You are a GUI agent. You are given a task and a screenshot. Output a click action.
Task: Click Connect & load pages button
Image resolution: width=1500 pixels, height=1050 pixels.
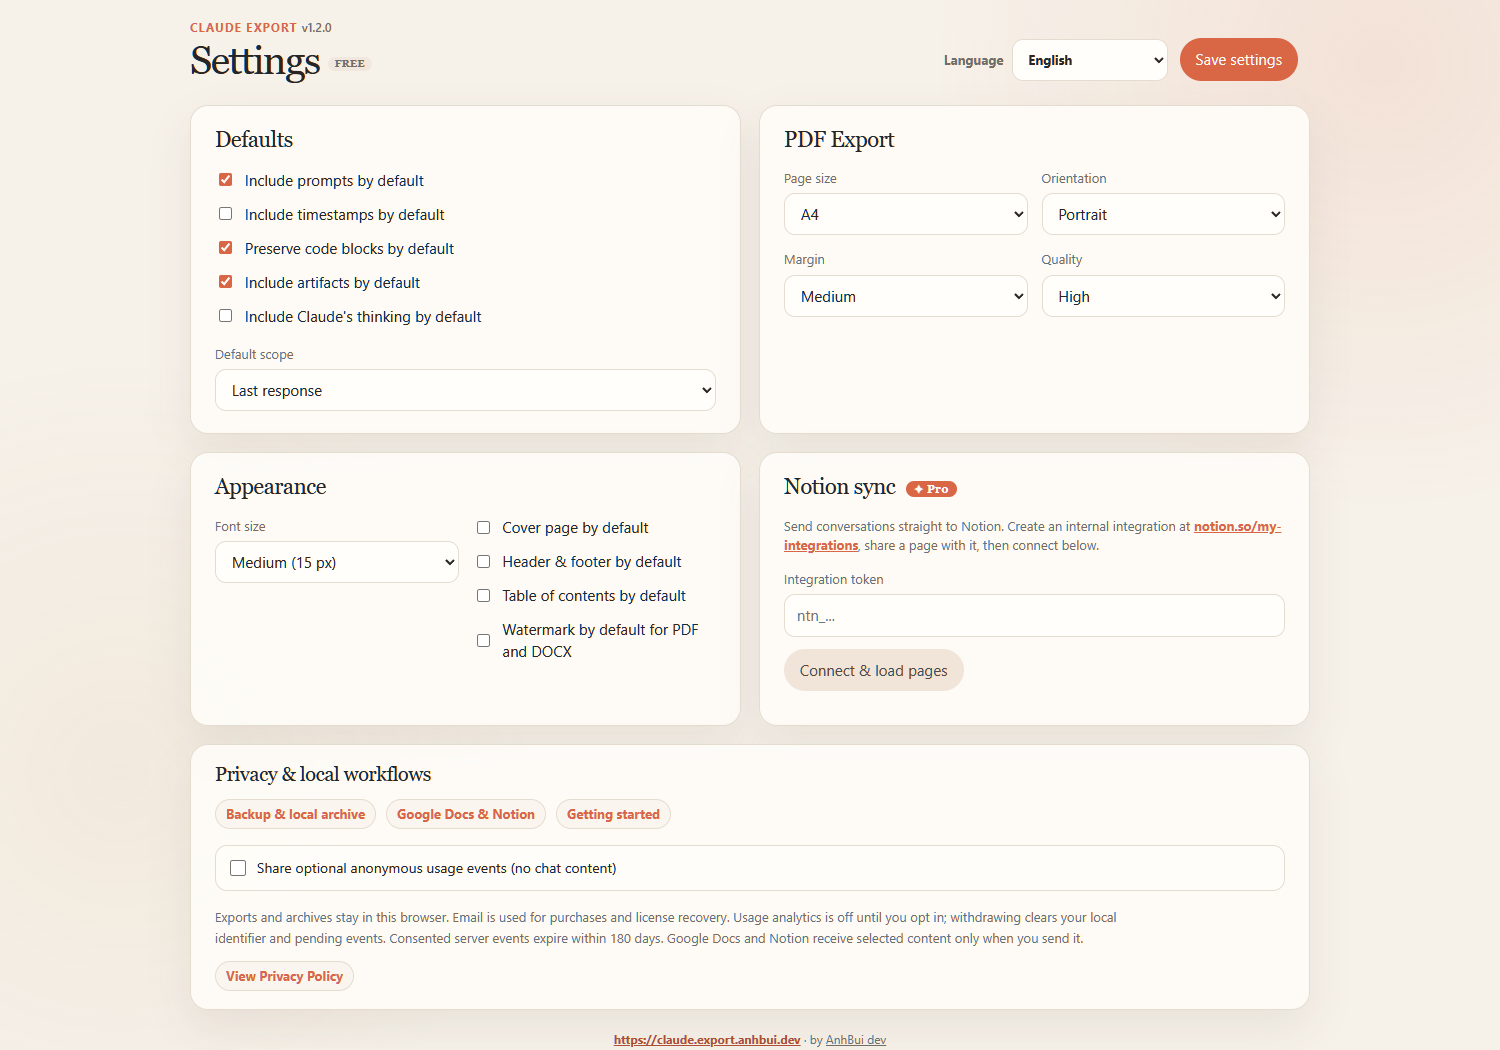coord(873,670)
